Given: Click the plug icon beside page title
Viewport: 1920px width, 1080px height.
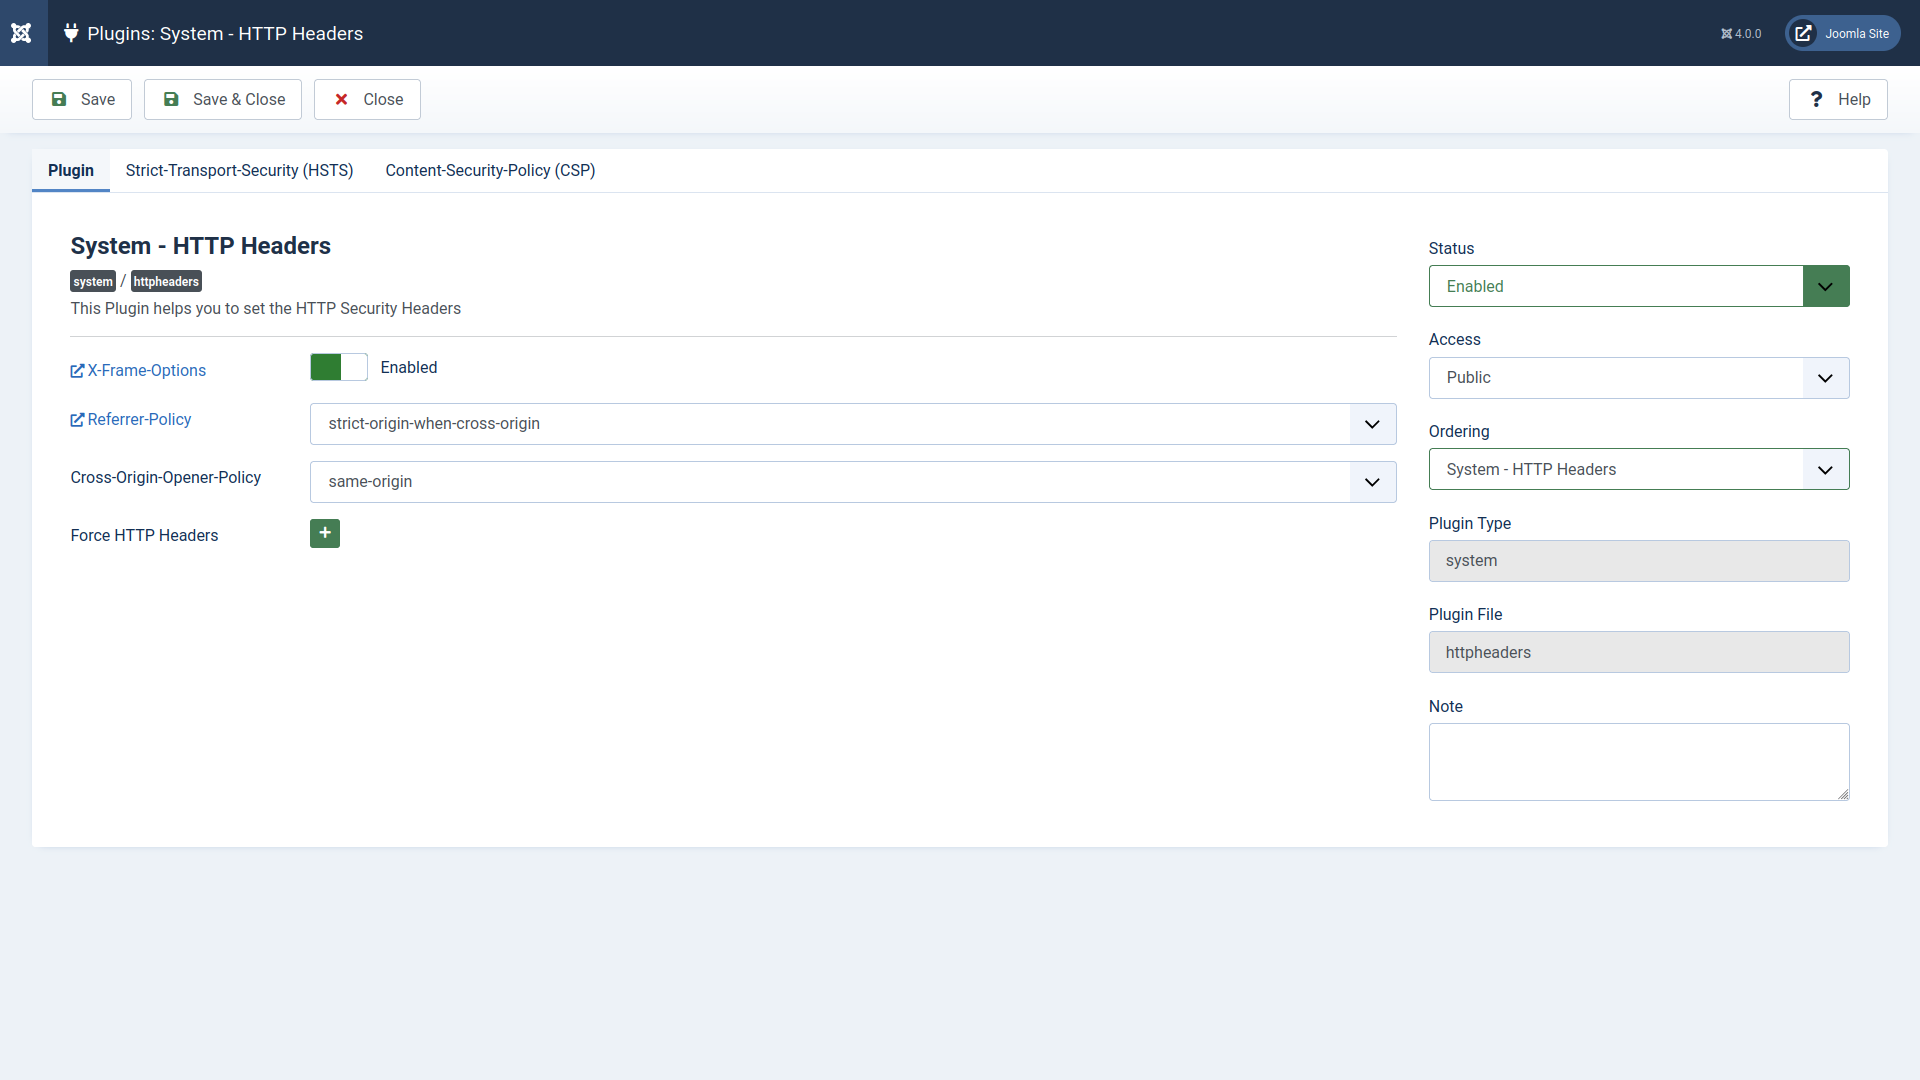Looking at the screenshot, I should coord(71,33).
